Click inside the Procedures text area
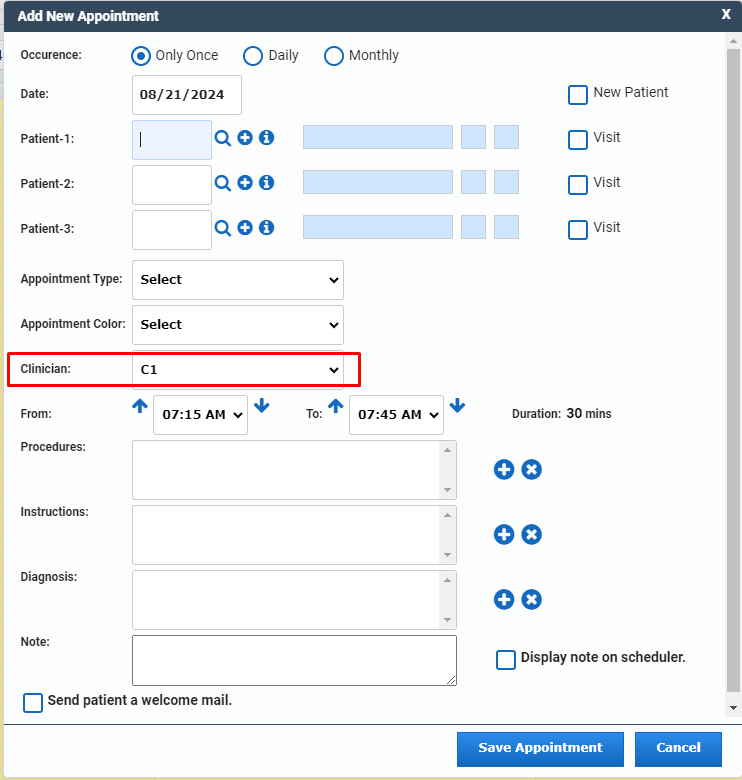742x780 pixels. (x=286, y=470)
